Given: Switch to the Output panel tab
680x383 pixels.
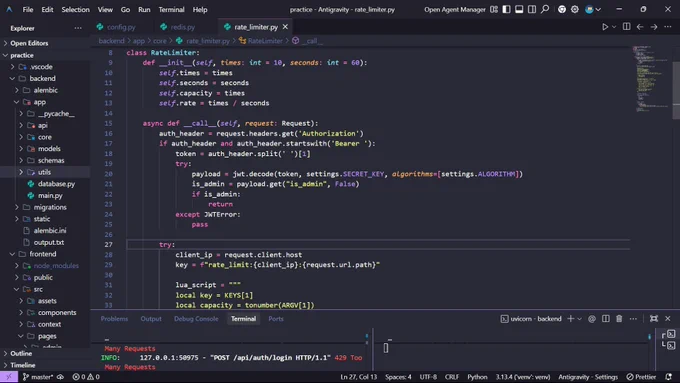Looking at the screenshot, I should (x=151, y=319).
